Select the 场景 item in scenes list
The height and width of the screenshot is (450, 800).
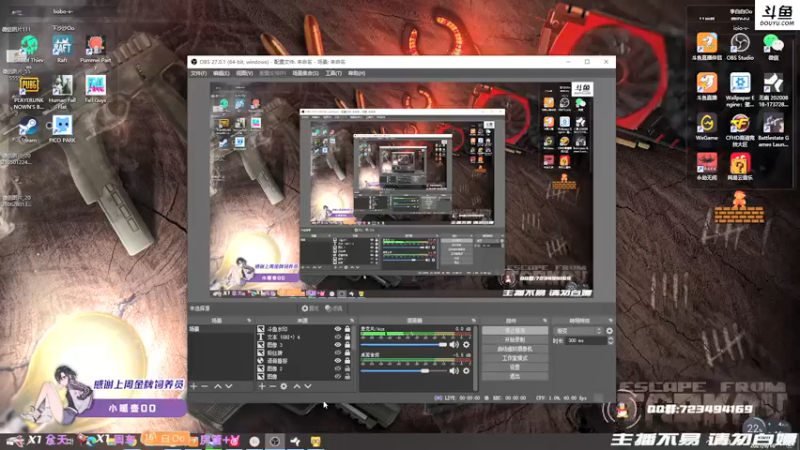220,330
